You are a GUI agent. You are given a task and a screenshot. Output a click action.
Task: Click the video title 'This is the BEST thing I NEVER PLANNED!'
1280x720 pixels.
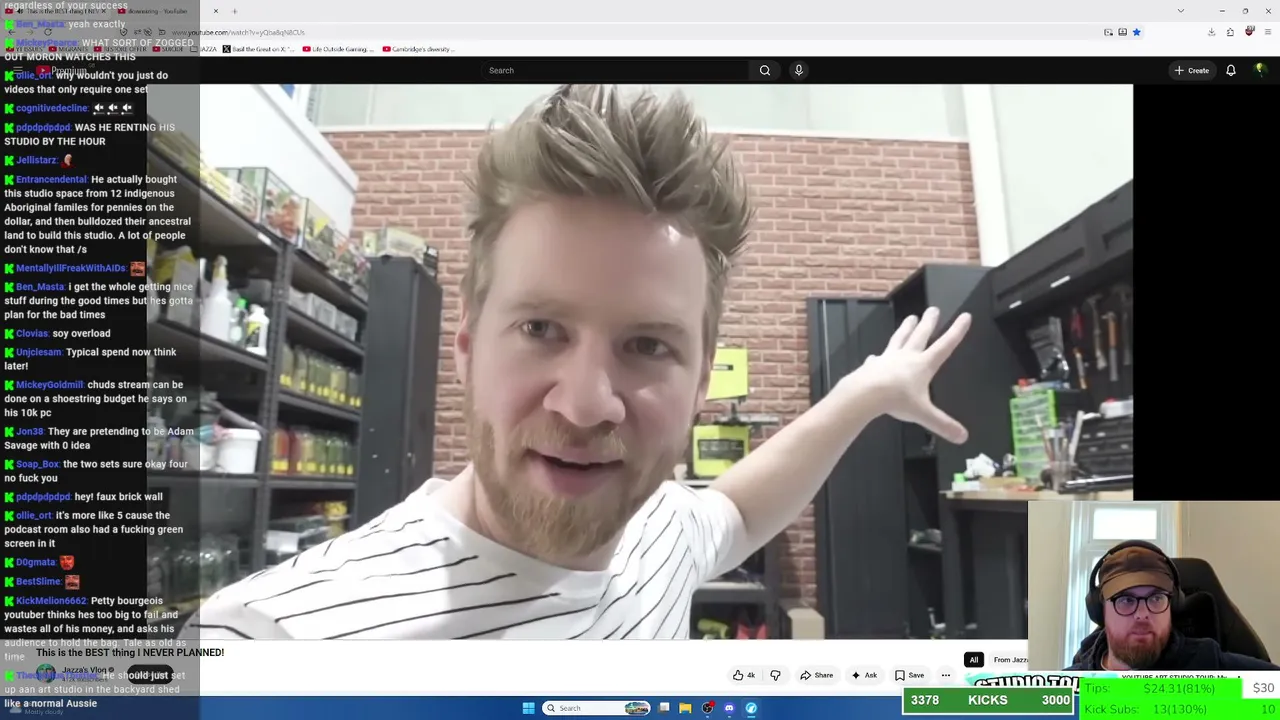coord(130,653)
